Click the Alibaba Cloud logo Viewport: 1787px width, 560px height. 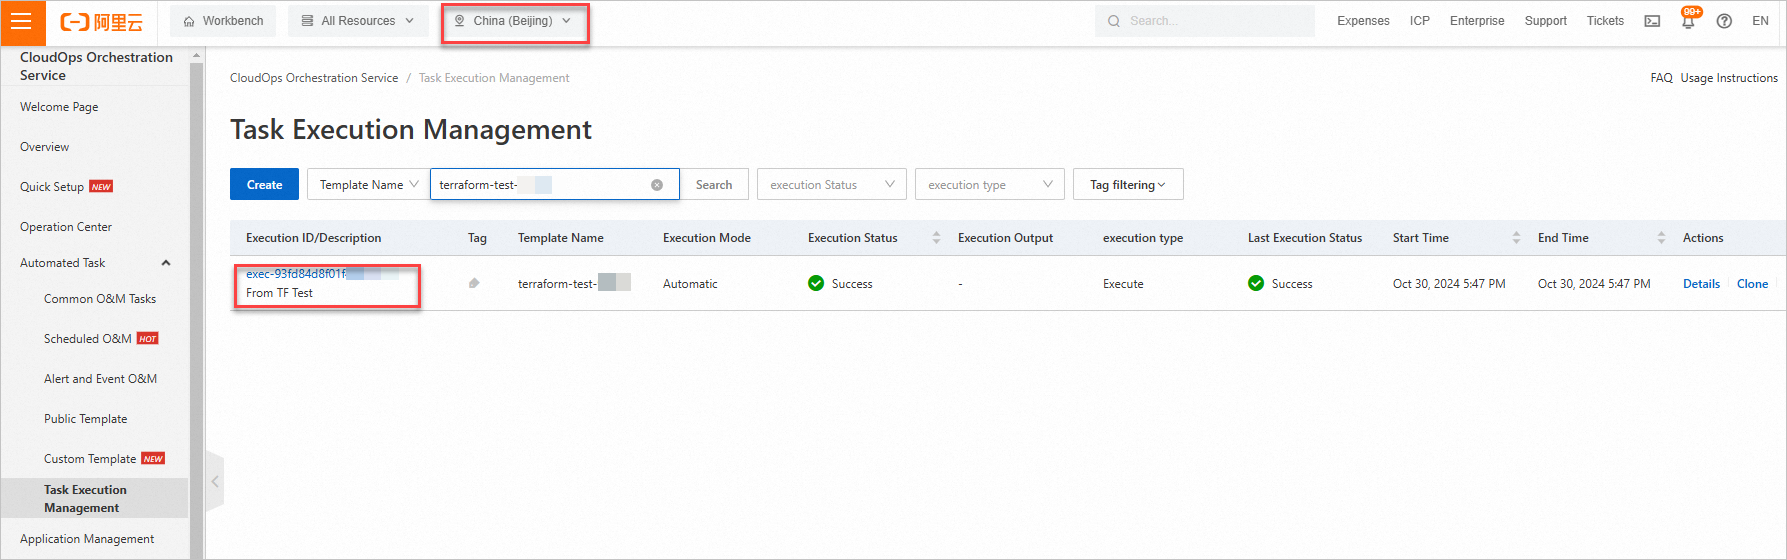pos(102,21)
